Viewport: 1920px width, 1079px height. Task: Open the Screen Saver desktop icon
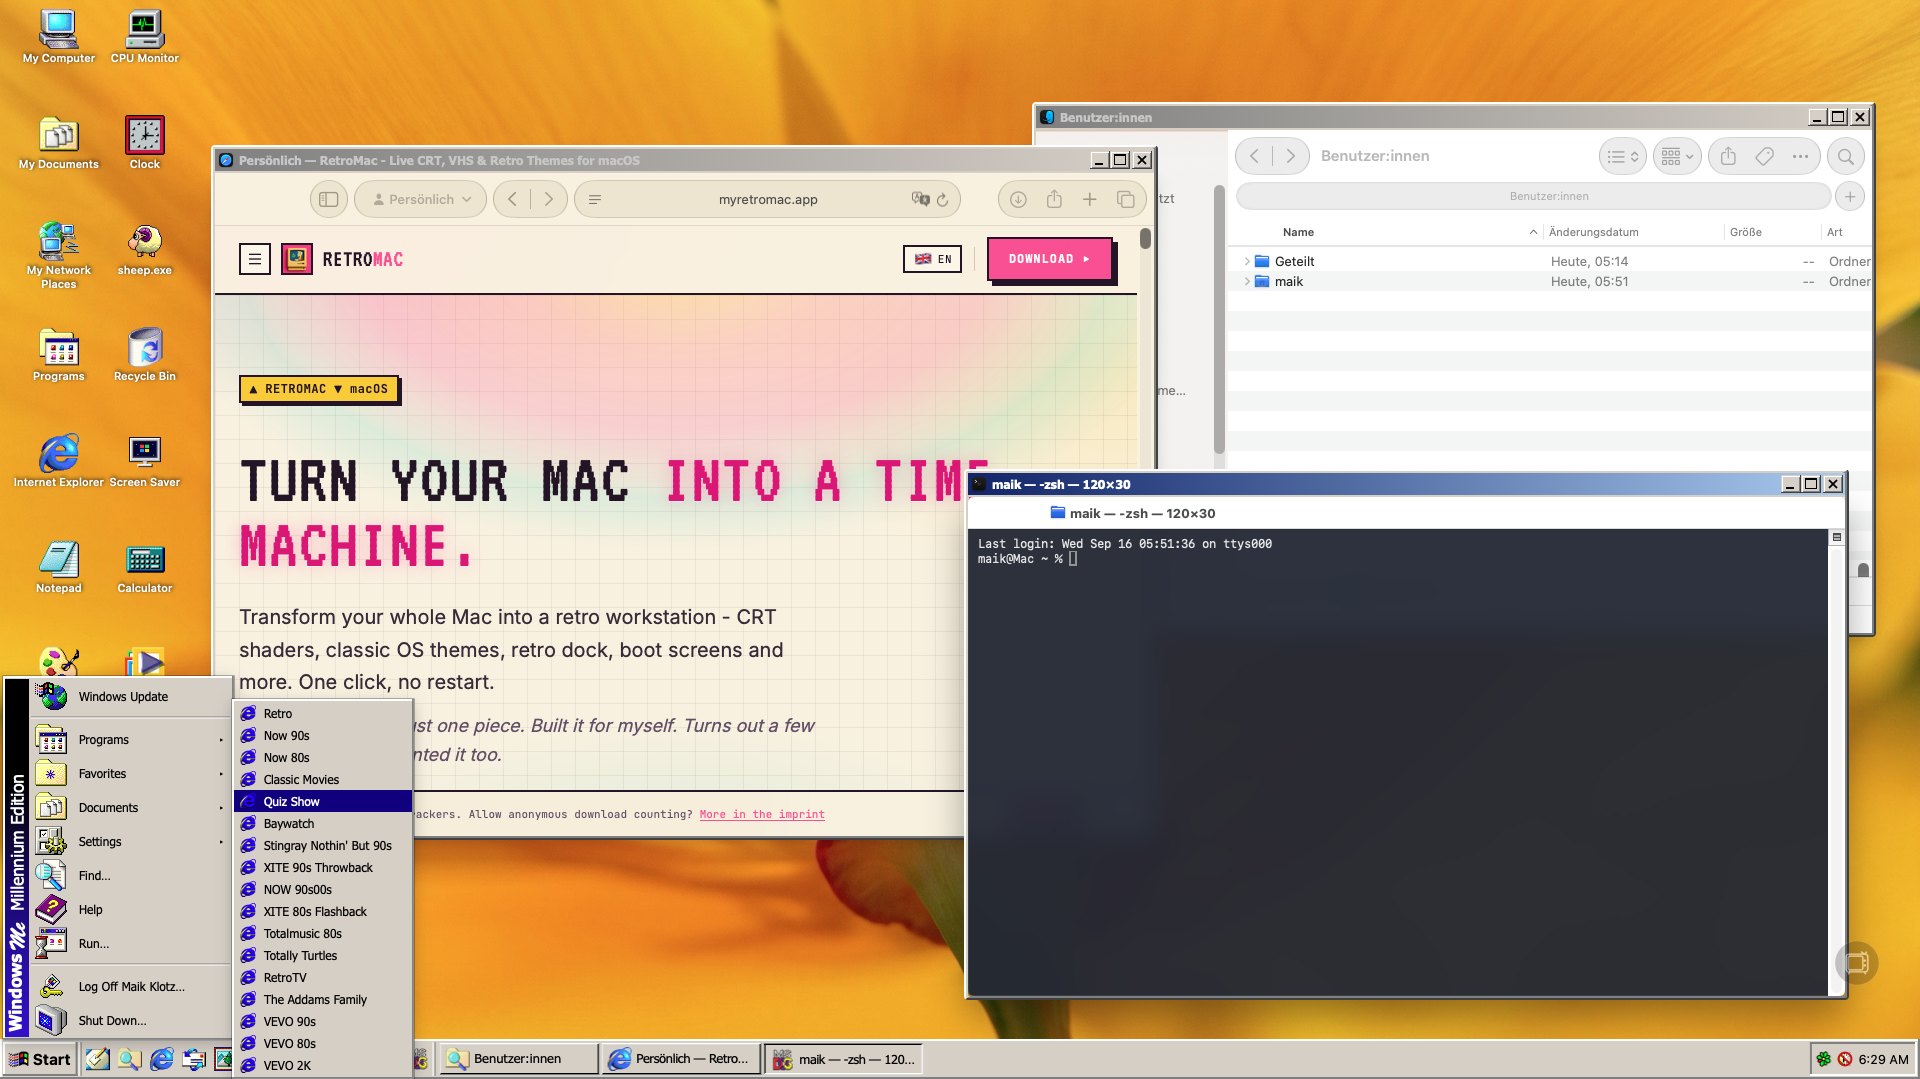pos(145,461)
